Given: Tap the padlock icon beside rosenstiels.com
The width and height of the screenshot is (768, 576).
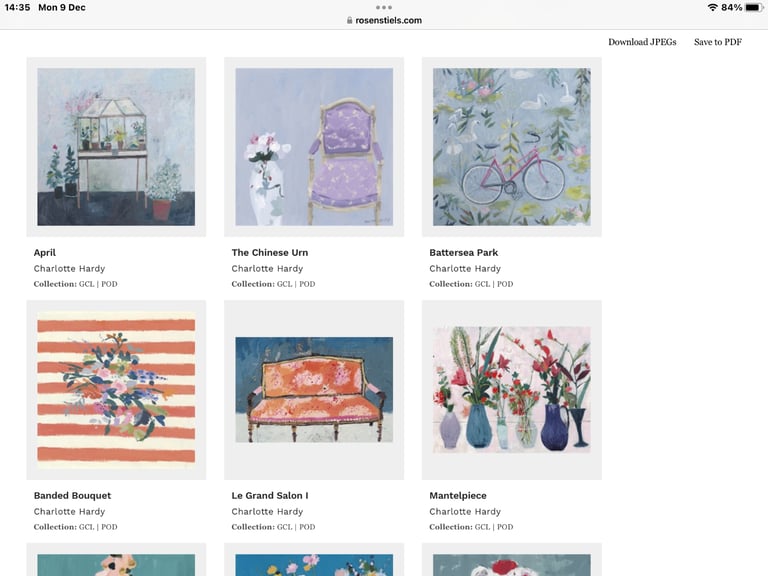Looking at the screenshot, I should (x=349, y=20).
